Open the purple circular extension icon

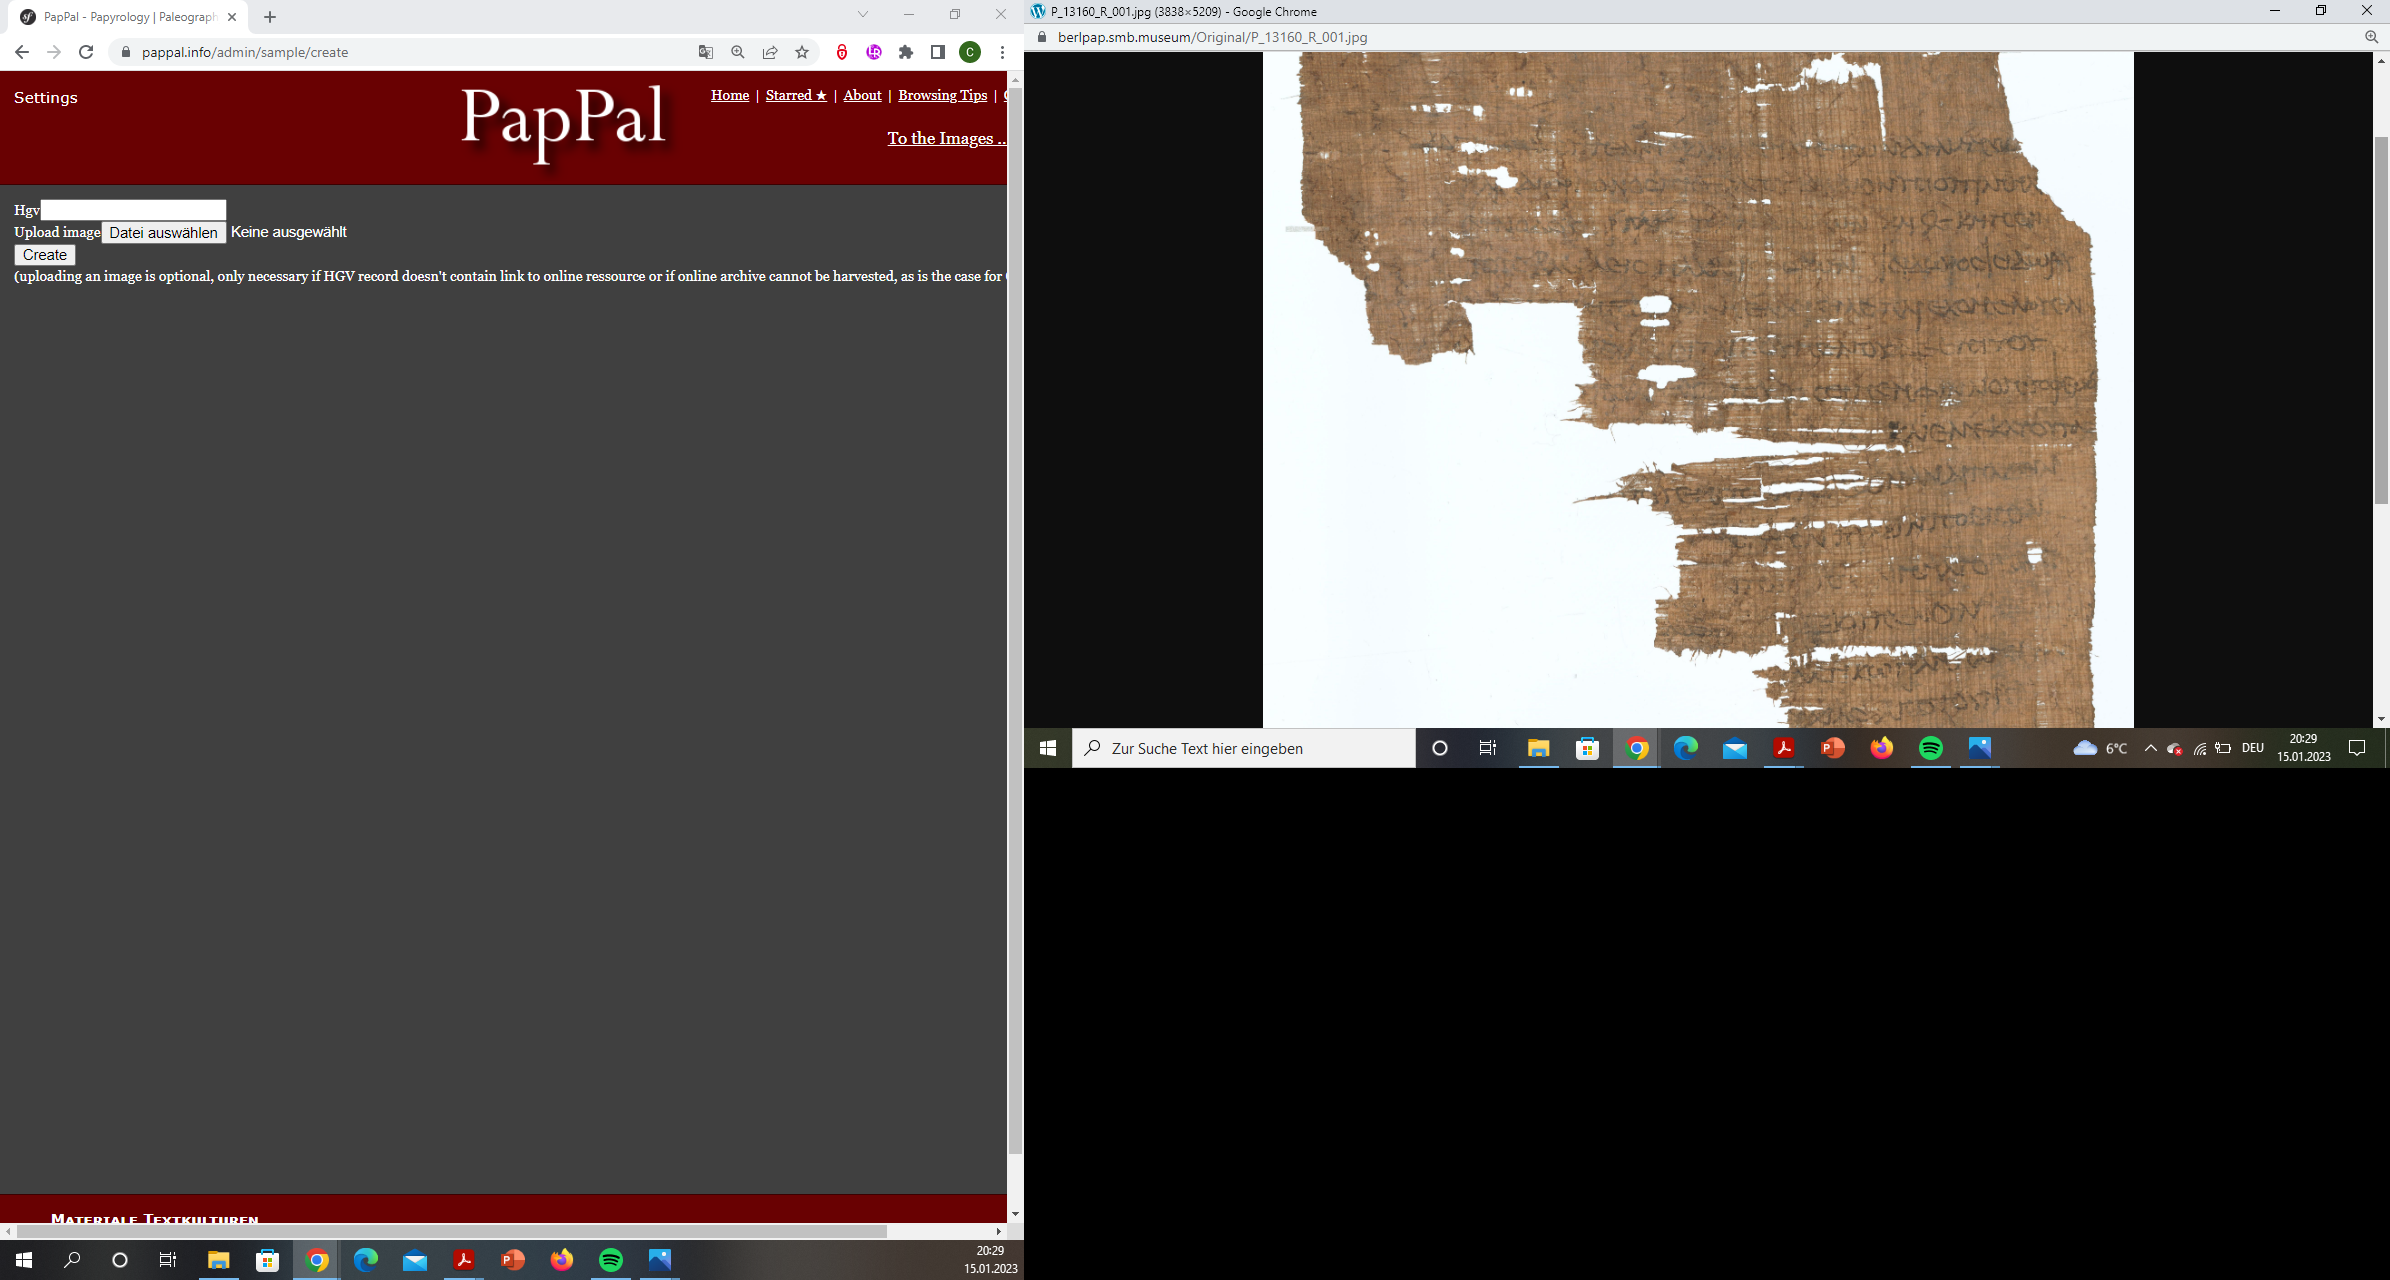[874, 52]
